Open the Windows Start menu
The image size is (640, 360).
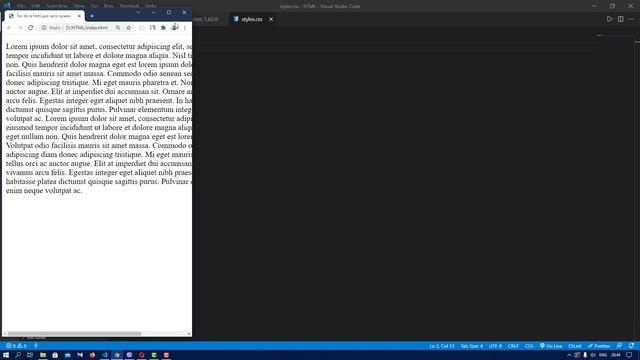pos(6,355)
